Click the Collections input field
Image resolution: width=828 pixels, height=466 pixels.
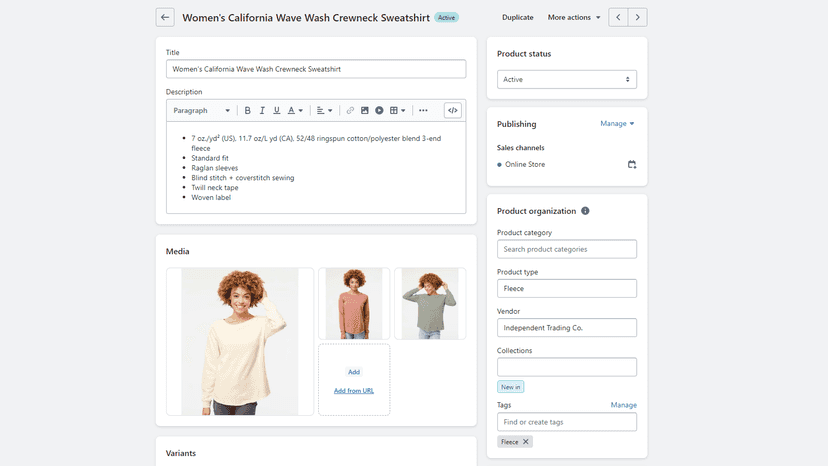point(567,367)
